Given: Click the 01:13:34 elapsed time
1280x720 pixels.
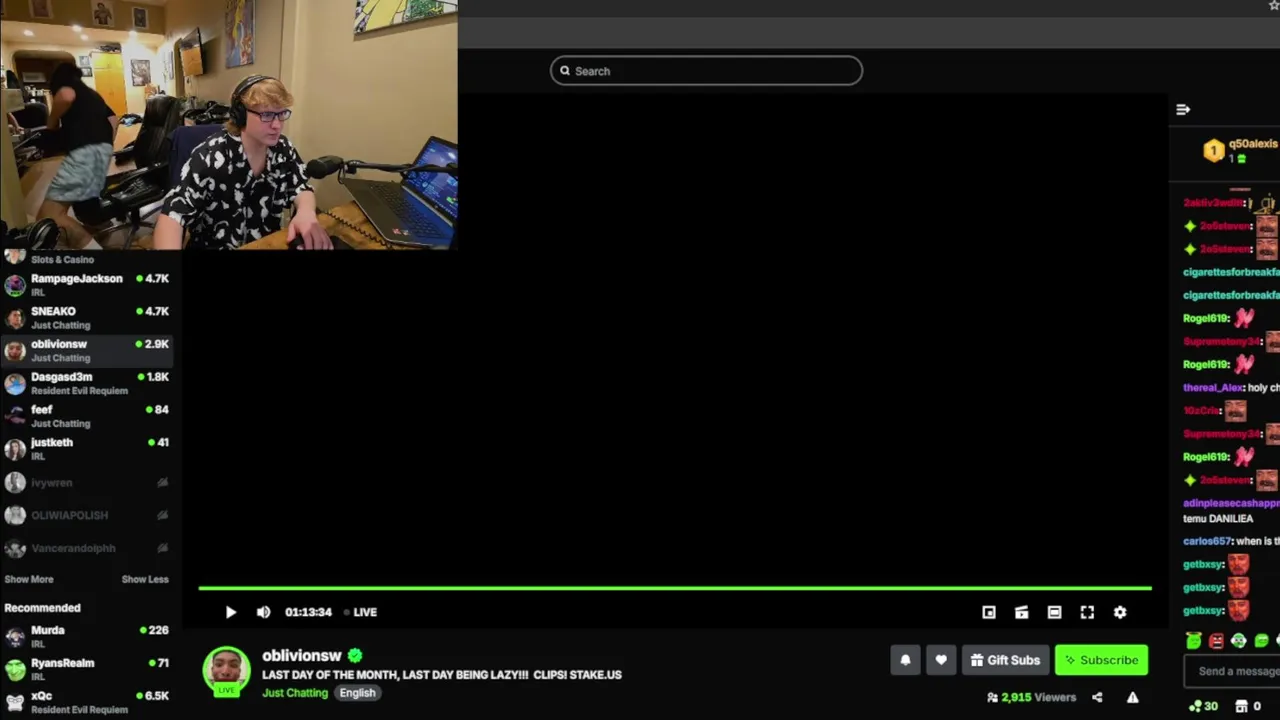Looking at the screenshot, I should pos(308,612).
